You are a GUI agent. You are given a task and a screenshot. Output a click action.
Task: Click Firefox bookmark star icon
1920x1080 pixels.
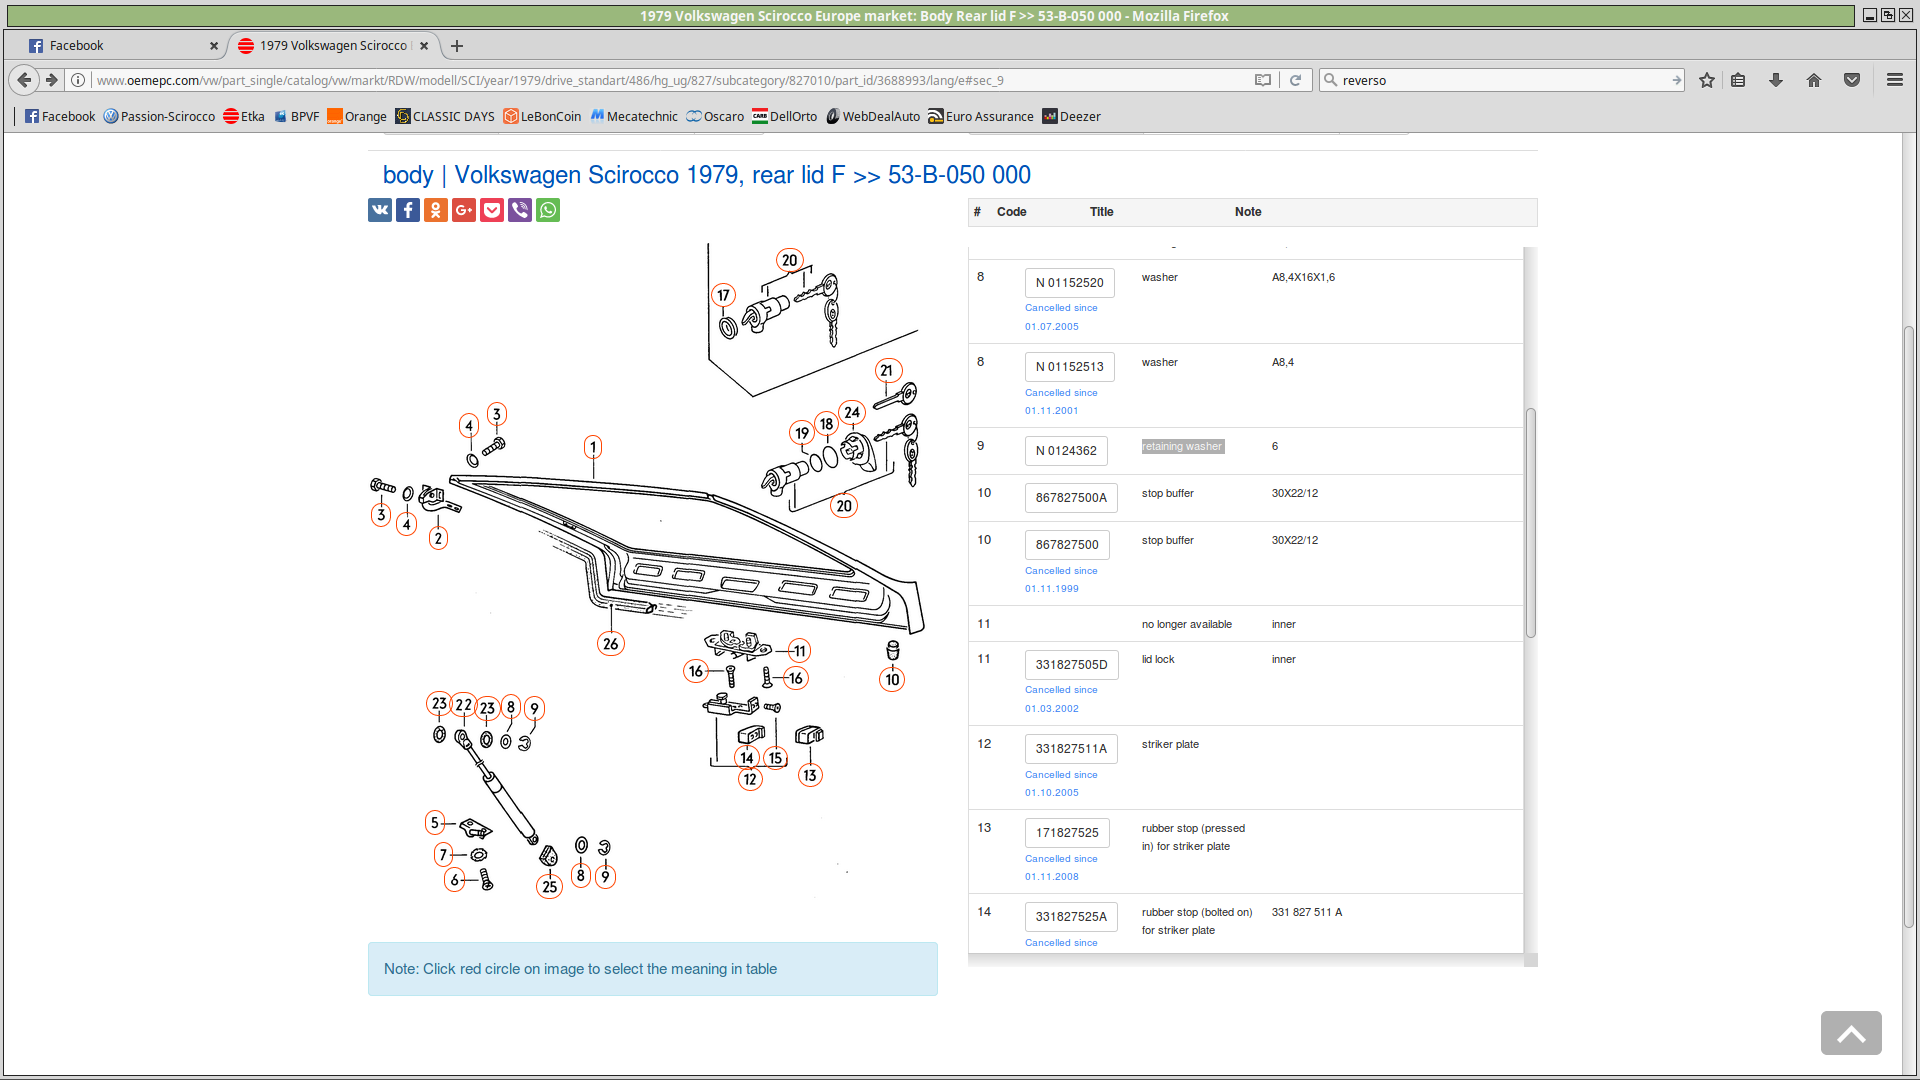tap(1707, 80)
